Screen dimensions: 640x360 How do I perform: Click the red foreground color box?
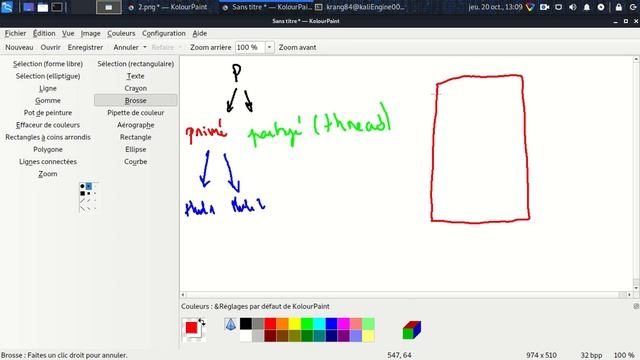pos(191,328)
